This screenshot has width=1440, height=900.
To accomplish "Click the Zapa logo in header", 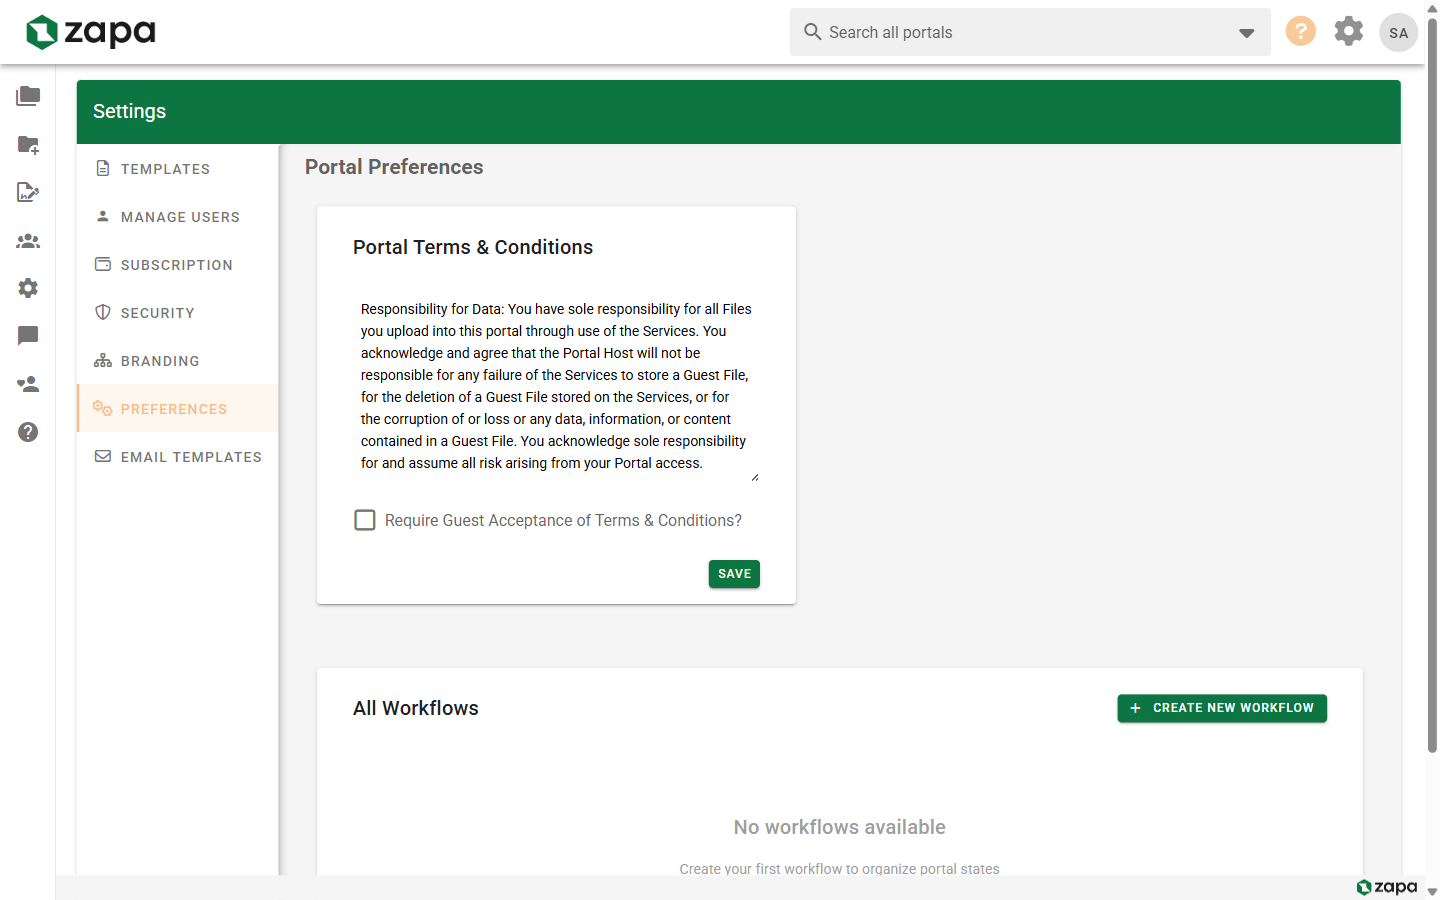I will 91,32.
